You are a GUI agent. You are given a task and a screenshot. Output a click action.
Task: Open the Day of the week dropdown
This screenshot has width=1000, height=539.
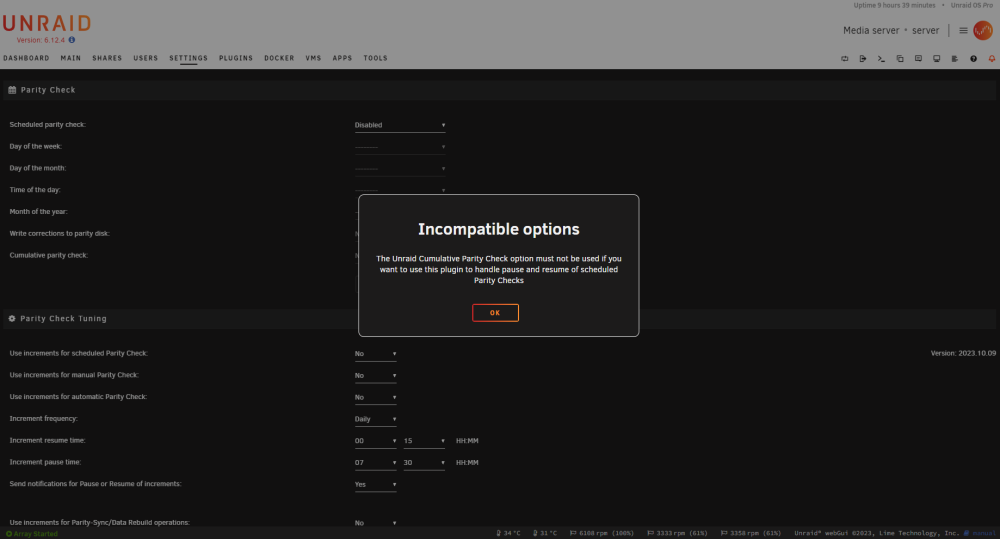(400, 147)
